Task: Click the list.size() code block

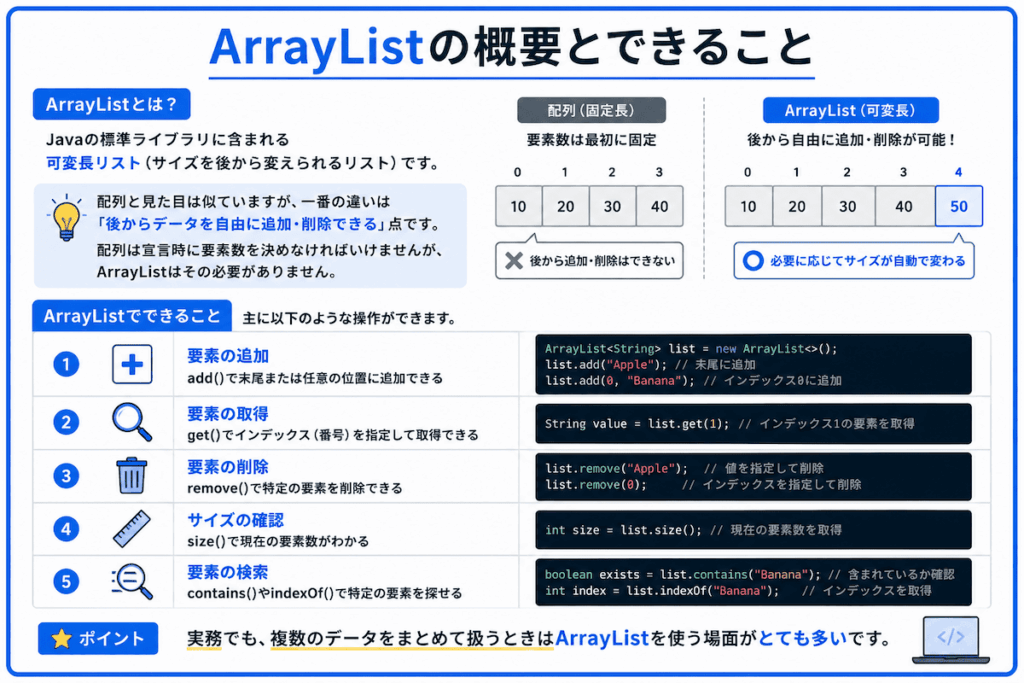Action: coord(753,530)
